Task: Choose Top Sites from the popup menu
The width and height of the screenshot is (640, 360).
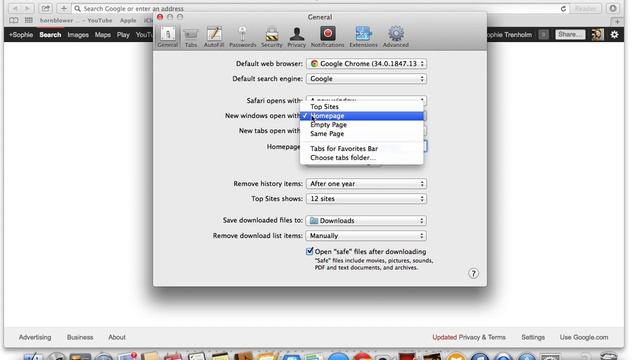Action: coord(362,107)
